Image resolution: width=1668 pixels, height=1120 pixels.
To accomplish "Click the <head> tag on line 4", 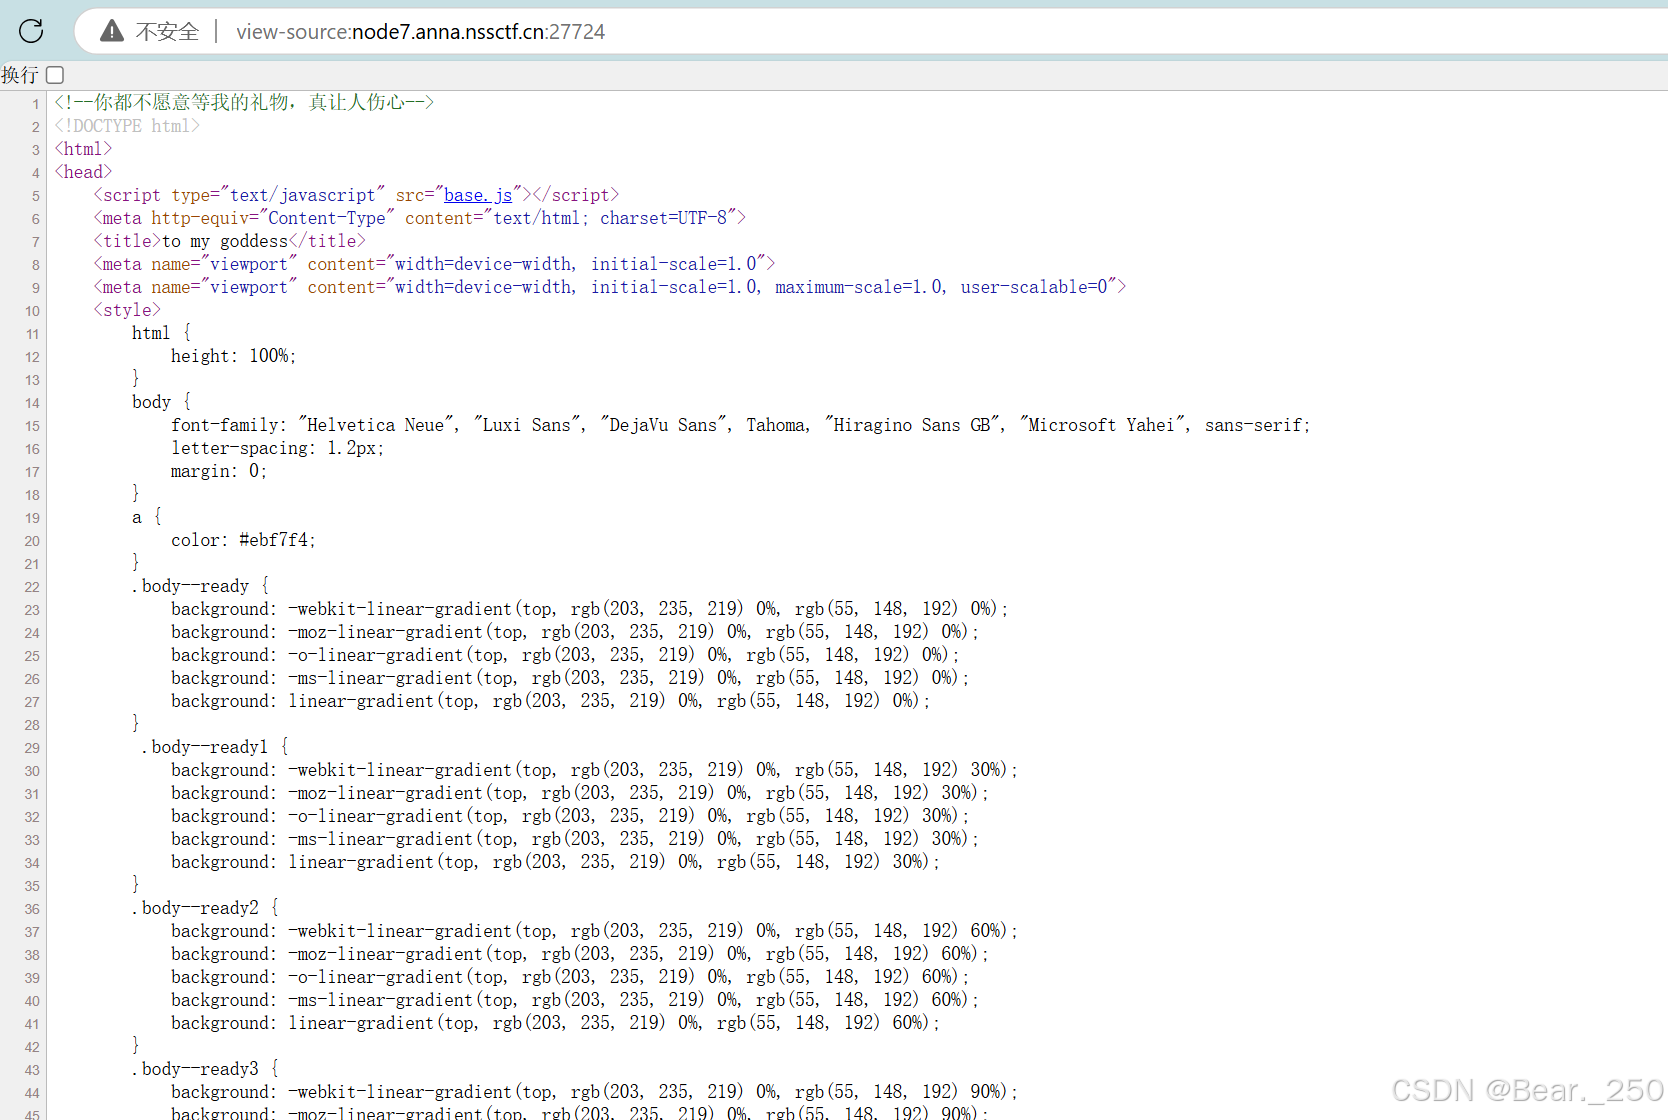I will tap(83, 172).
